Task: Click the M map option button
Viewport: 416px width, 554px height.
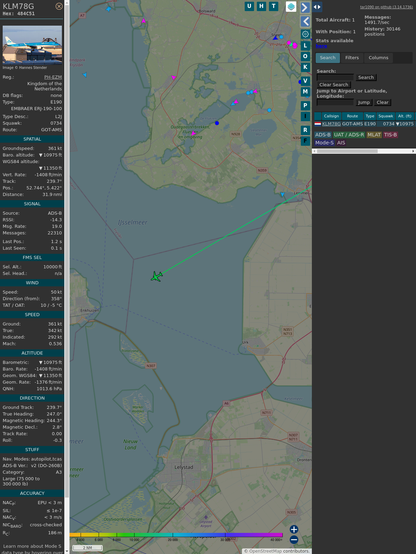Action: click(x=305, y=92)
